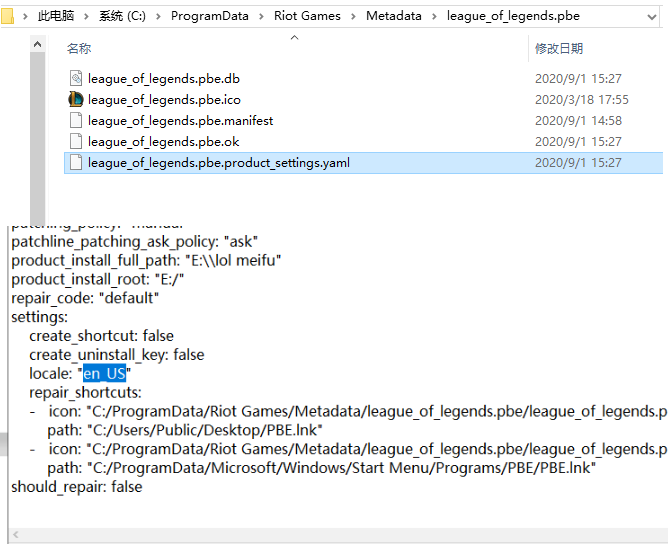The height and width of the screenshot is (544, 668).
Task: Click the league_of_legends.pbe.ok file icon
Action: click(76, 141)
